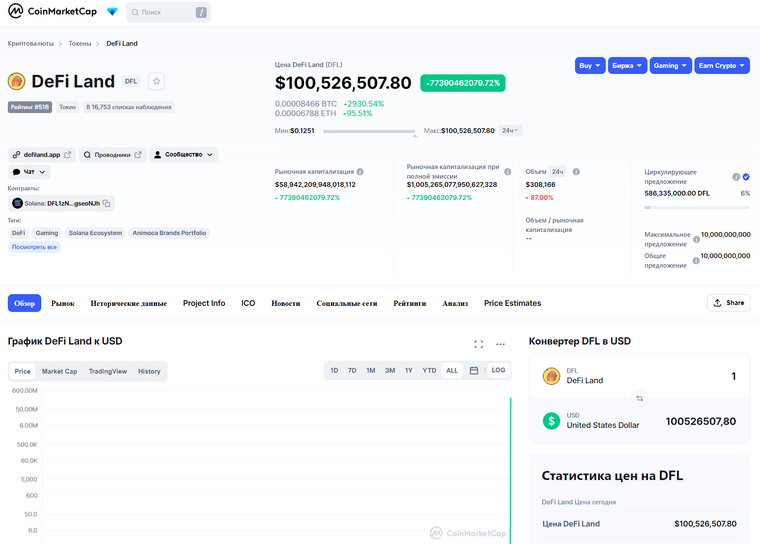
Task: Set chart range to 1D
Action: [334, 370]
